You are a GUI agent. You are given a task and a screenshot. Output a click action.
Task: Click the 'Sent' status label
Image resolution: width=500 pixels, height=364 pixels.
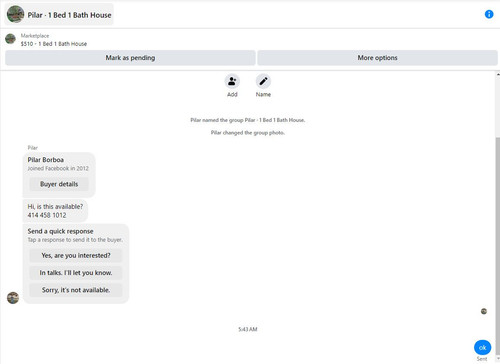[482, 359]
